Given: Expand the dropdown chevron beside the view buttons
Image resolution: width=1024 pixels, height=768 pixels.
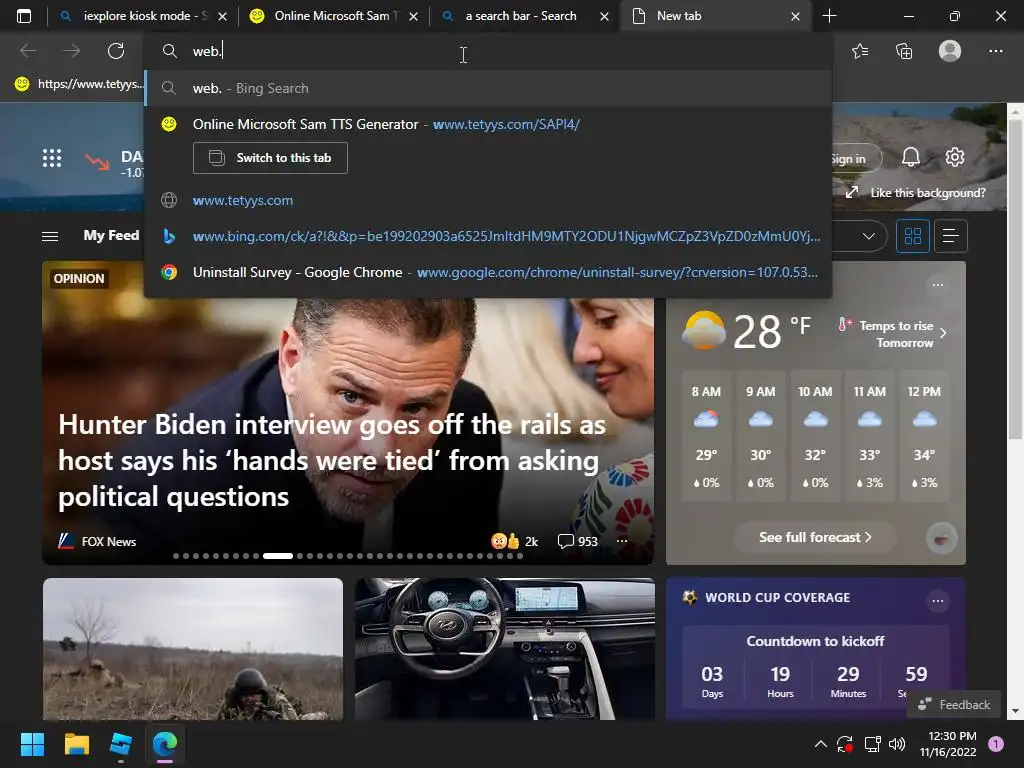Looking at the screenshot, I should [x=869, y=236].
